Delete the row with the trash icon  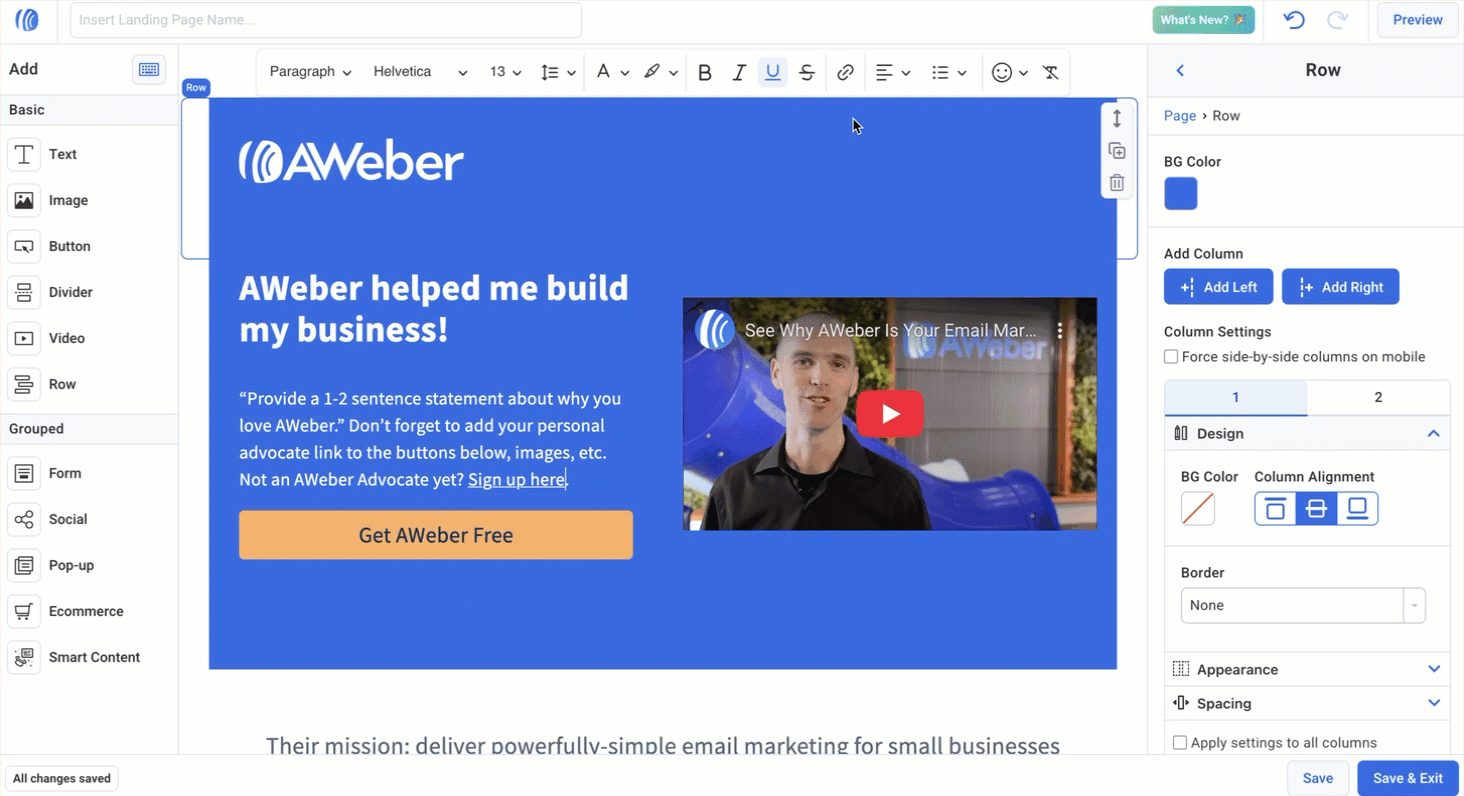[1117, 183]
